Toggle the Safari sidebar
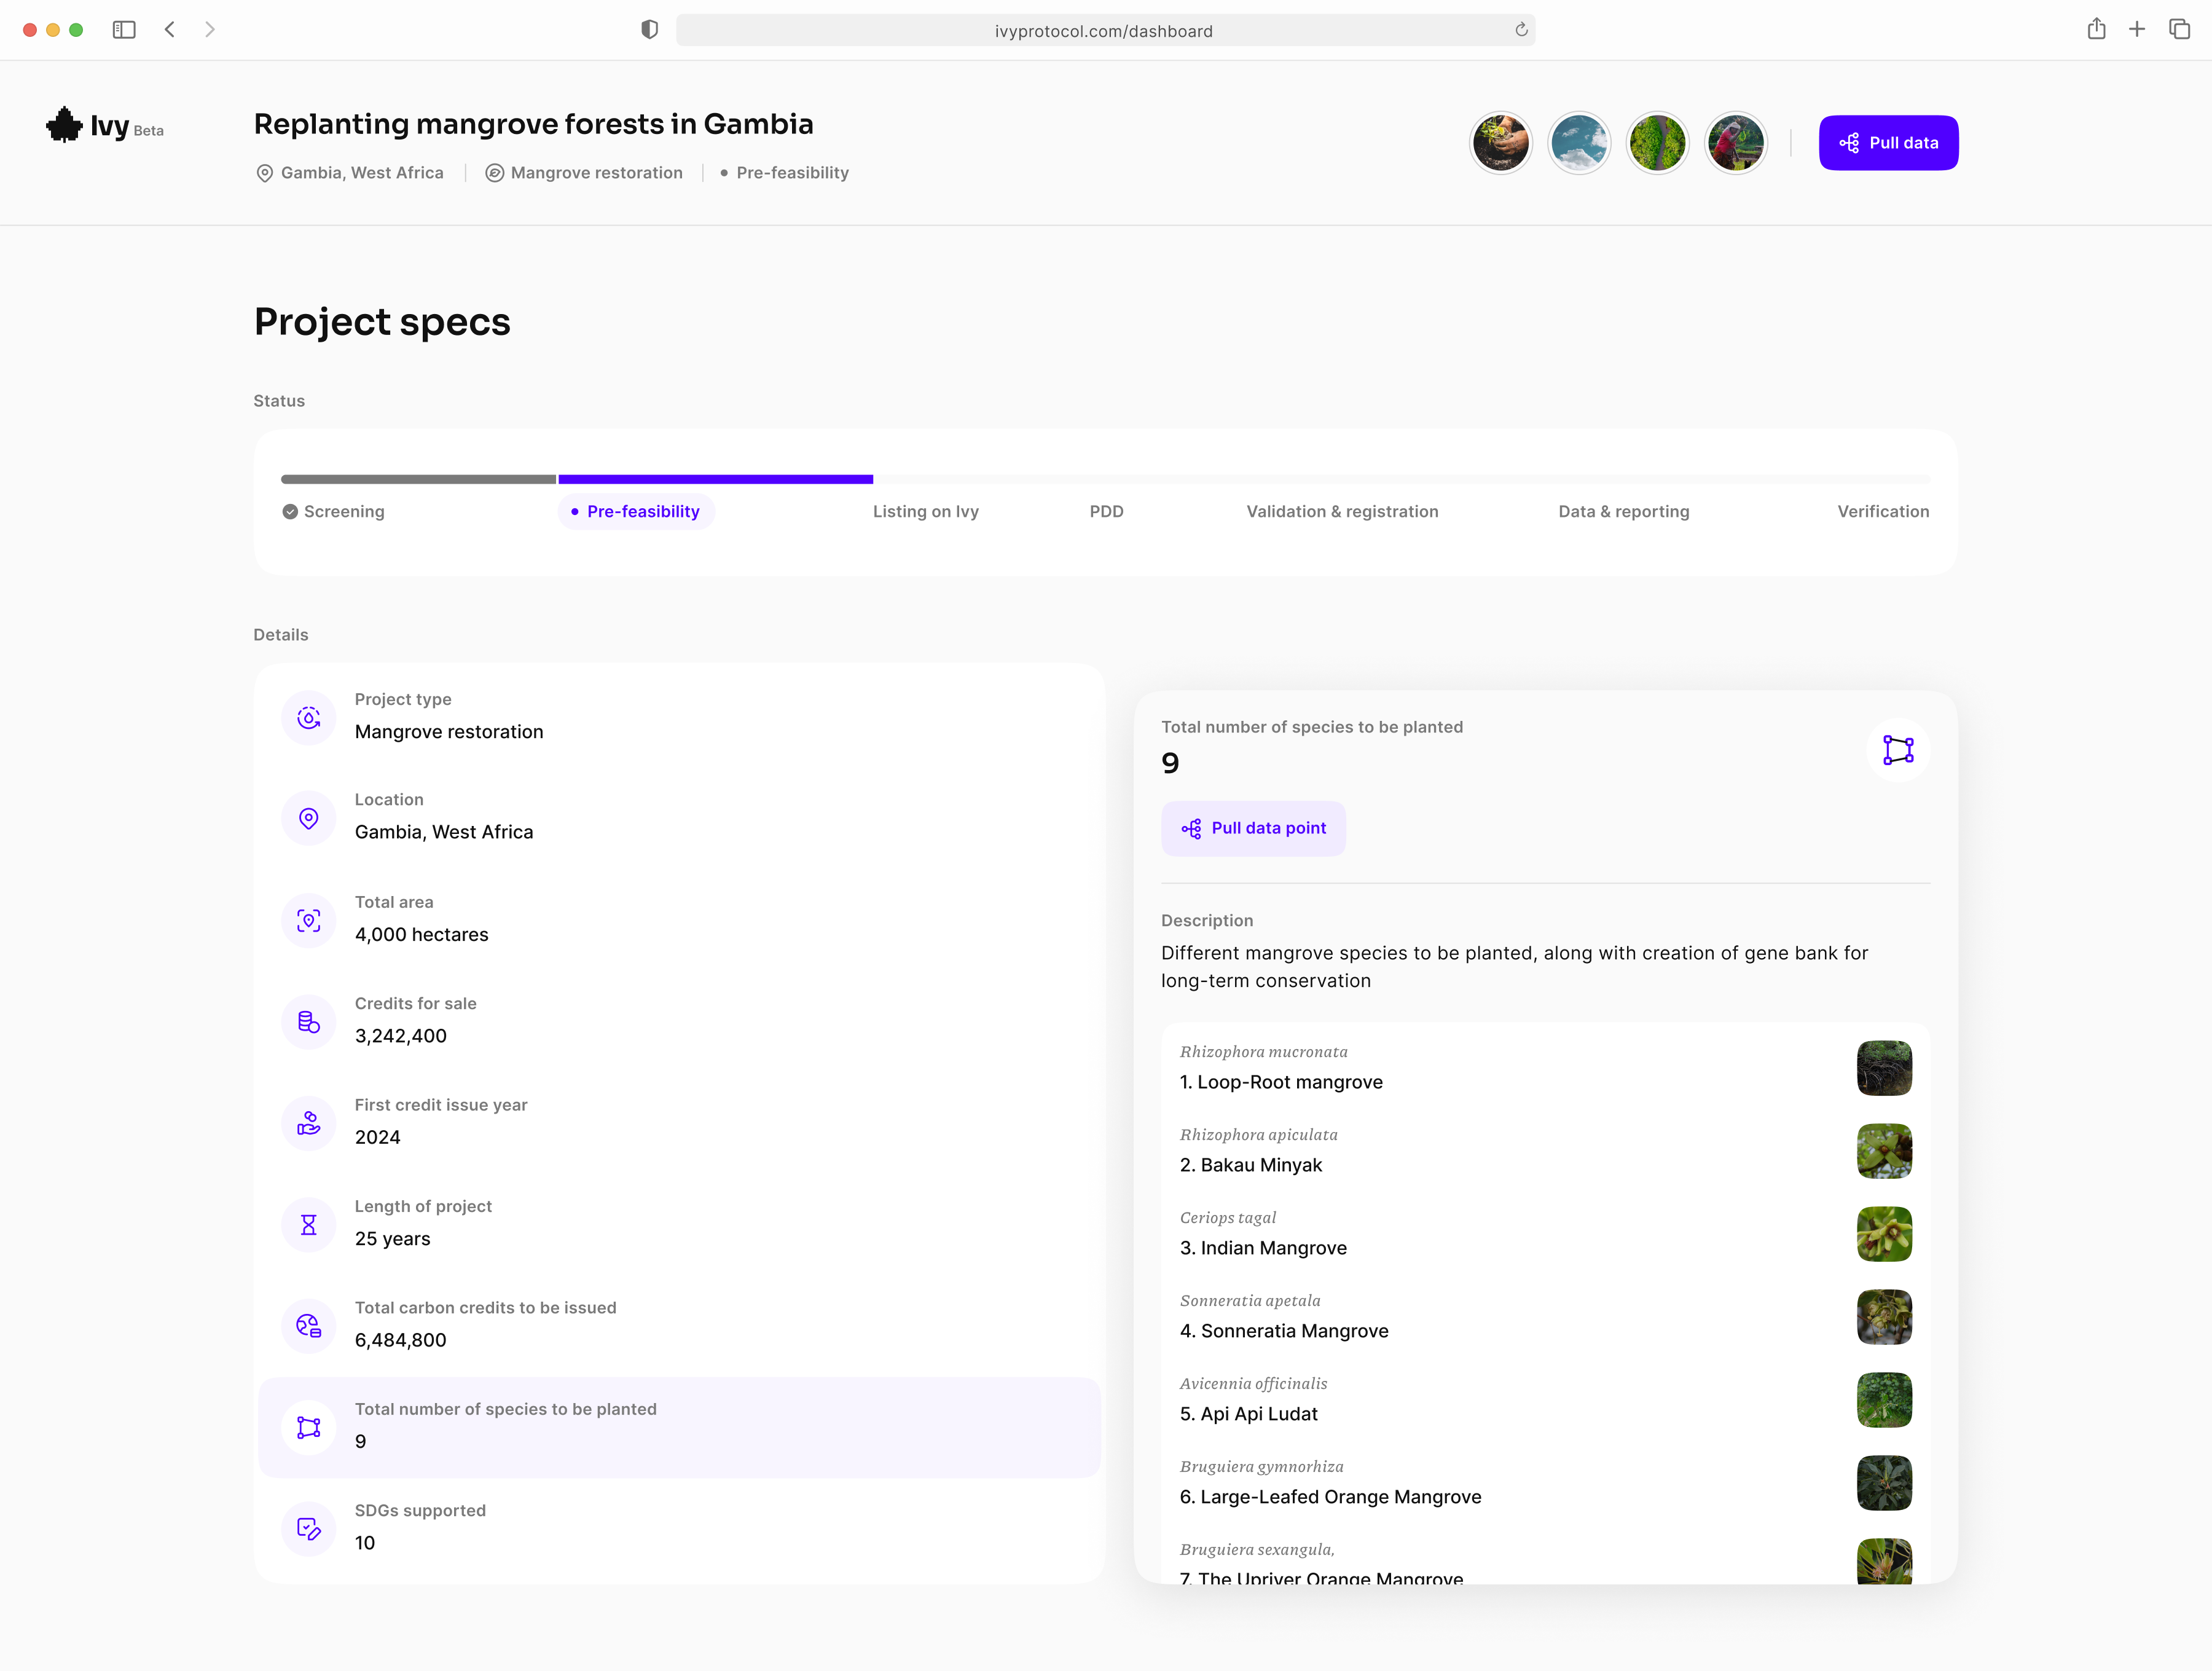This screenshot has height=1671, width=2212. (x=124, y=30)
